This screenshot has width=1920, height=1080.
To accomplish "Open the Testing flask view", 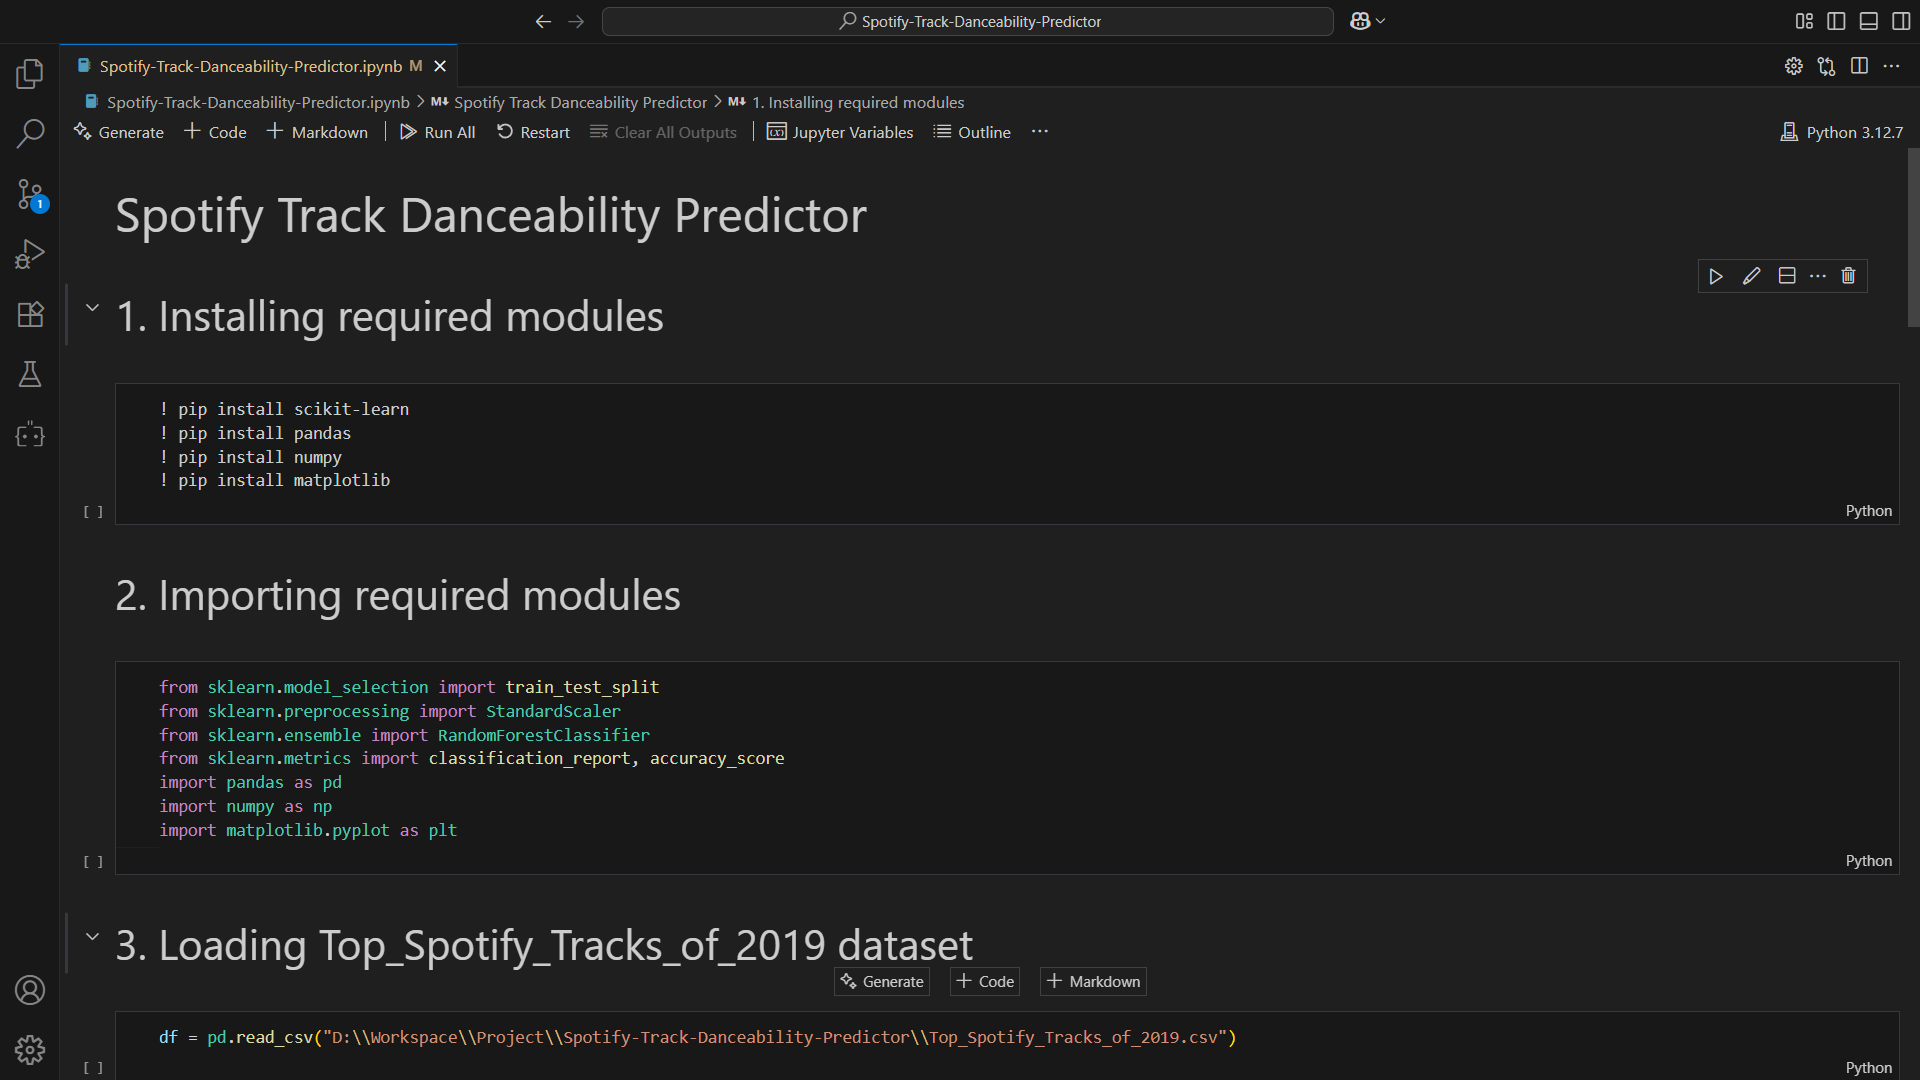I will point(30,374).
